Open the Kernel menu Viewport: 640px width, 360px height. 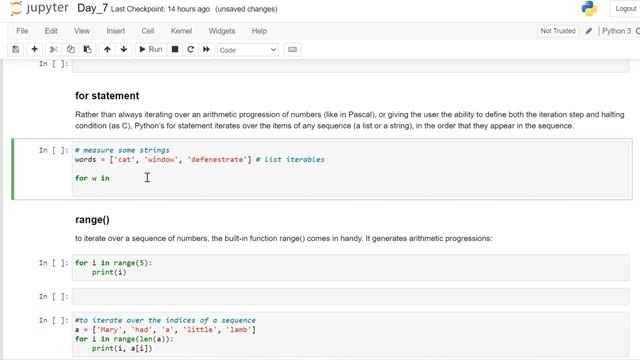(x=181, y=31)
